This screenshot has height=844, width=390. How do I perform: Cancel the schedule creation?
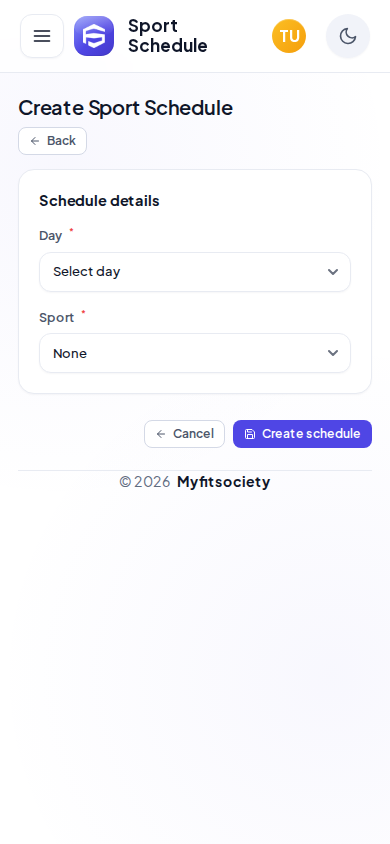[185, 434]
